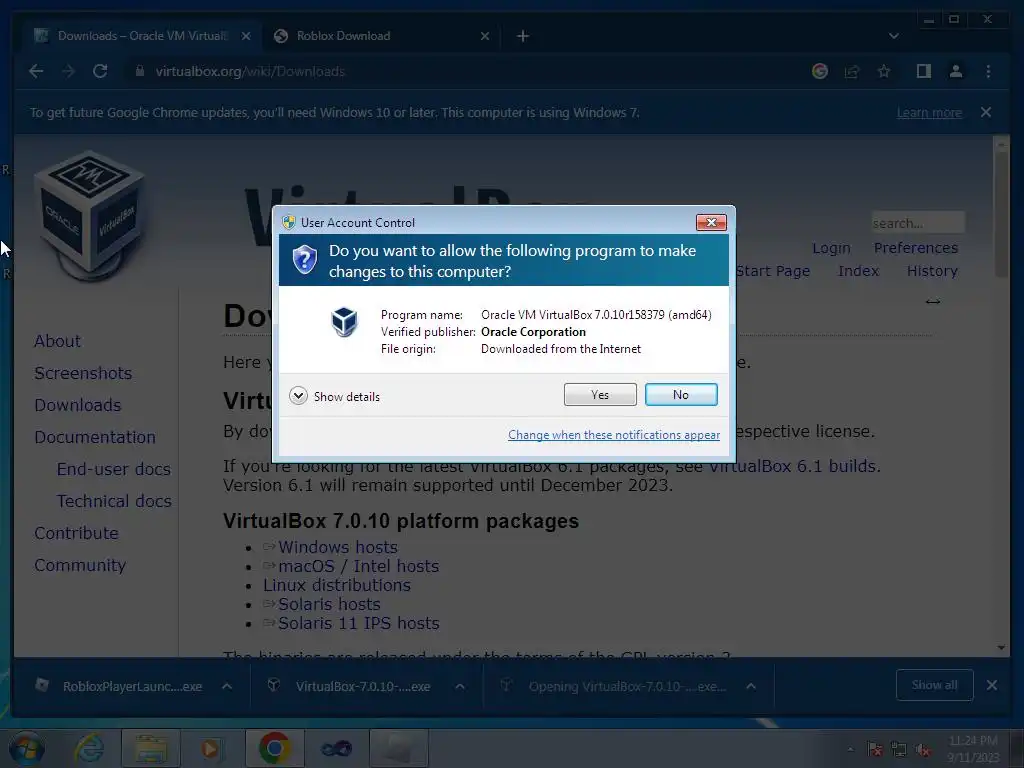Viewport: 1024px width, 768px height.
Task: Open the Start Page menu item
Action: click(x=773, y=271)
